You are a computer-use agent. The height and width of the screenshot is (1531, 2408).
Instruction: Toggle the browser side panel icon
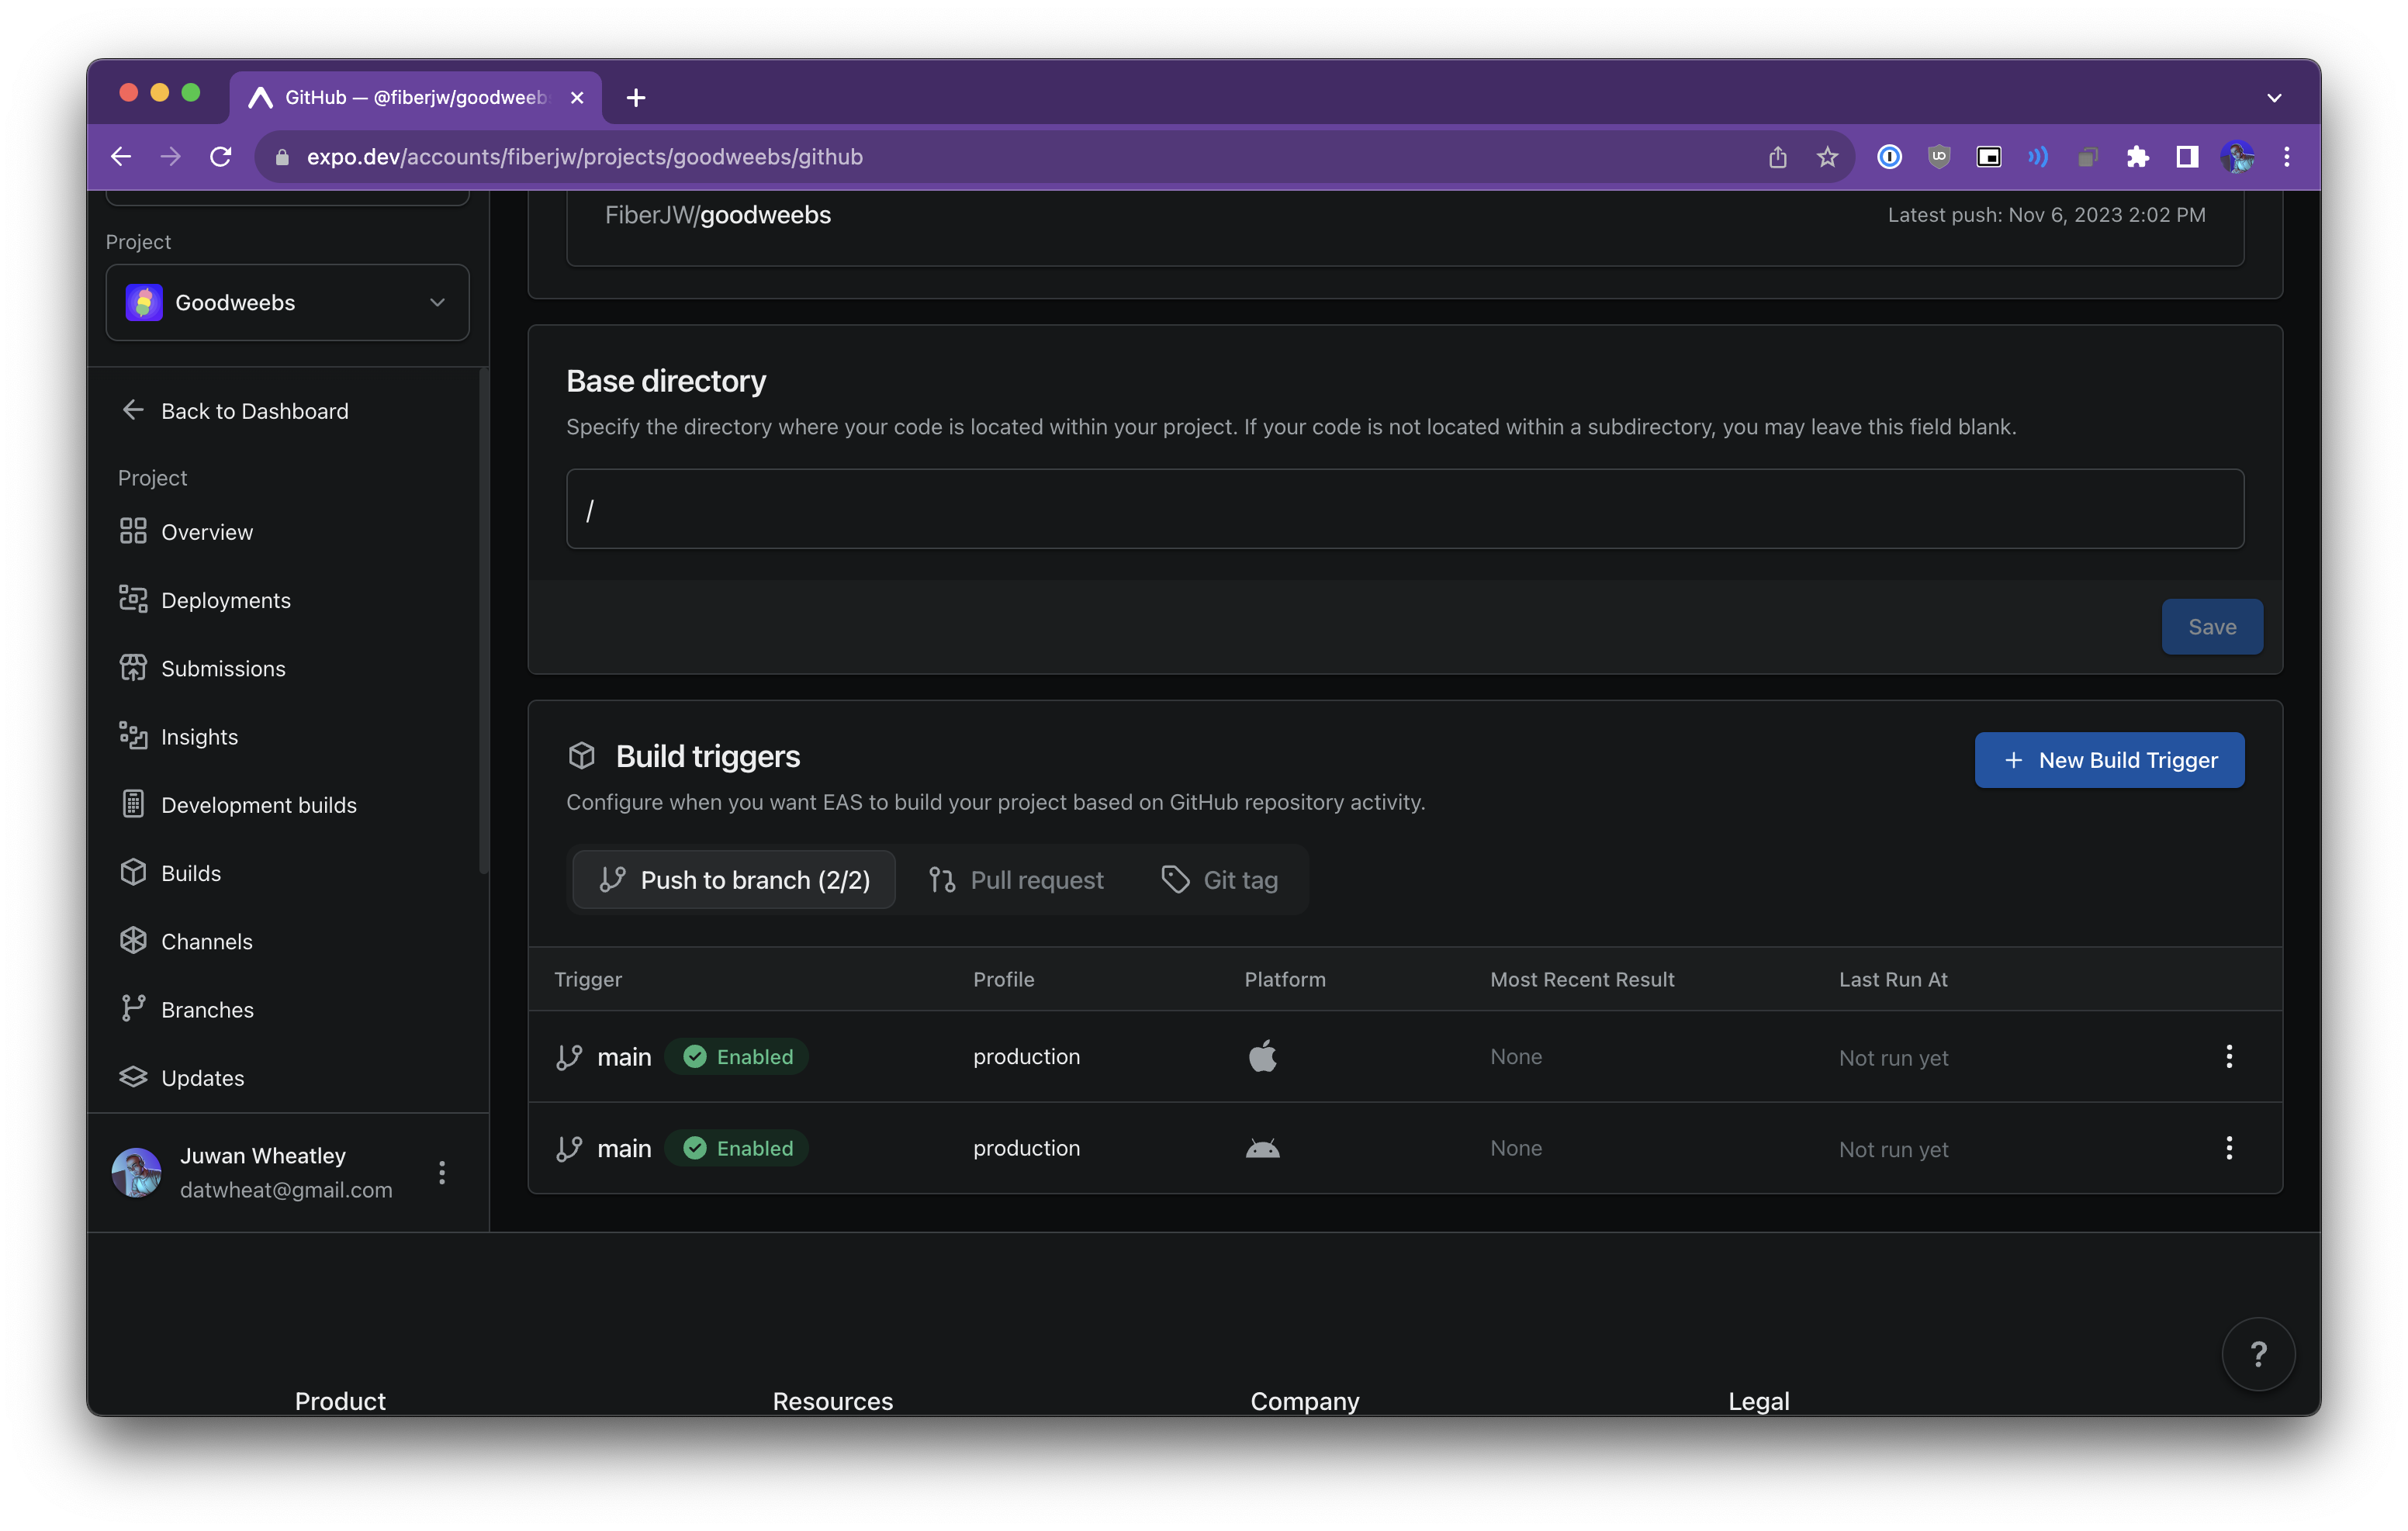[2187, 156]
